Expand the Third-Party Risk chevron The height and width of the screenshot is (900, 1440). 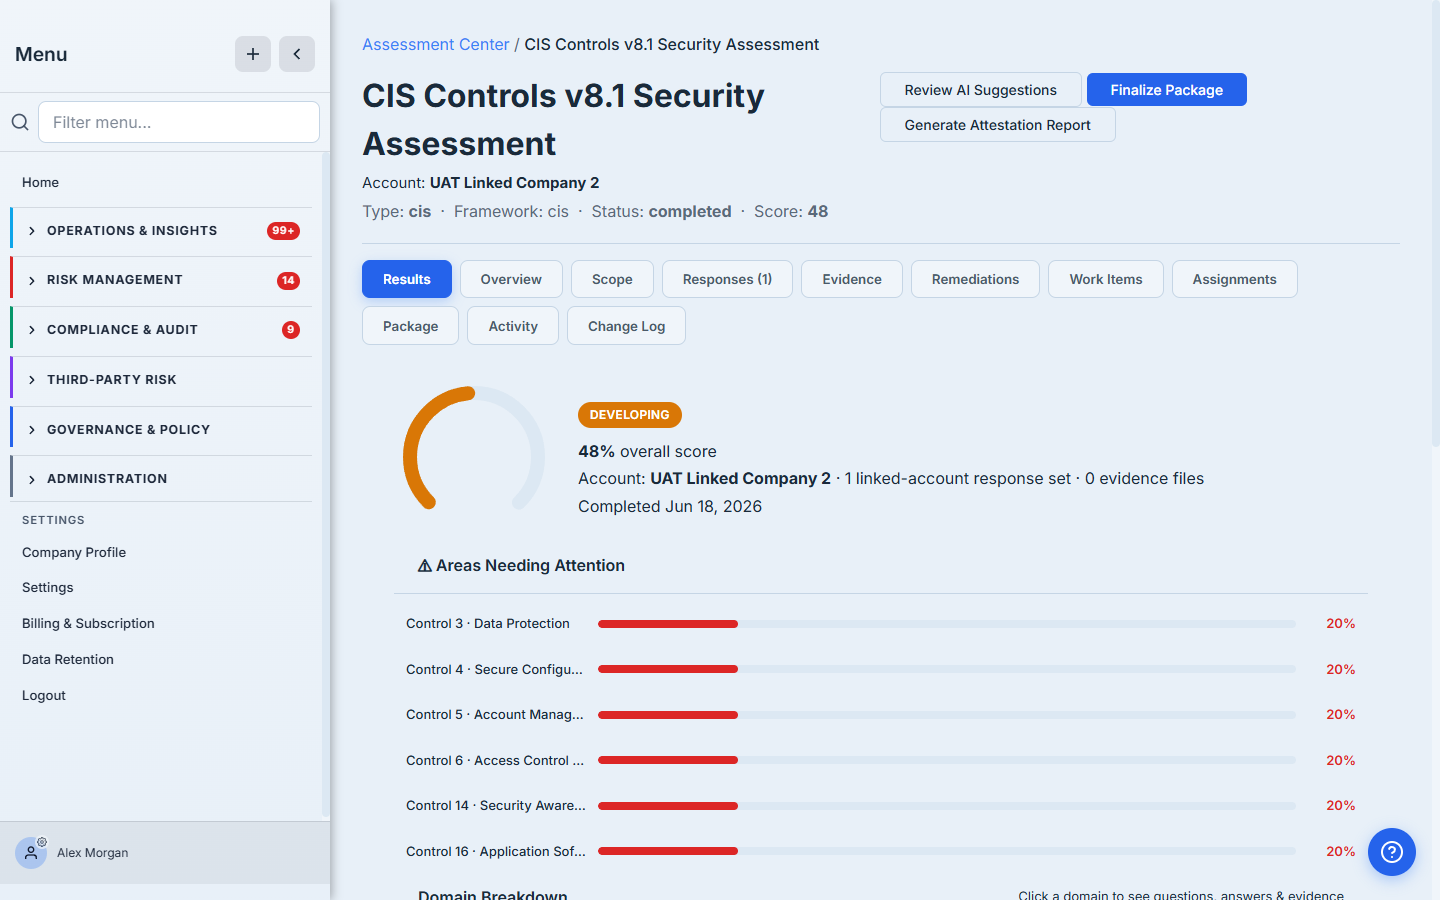click(32, 380)
